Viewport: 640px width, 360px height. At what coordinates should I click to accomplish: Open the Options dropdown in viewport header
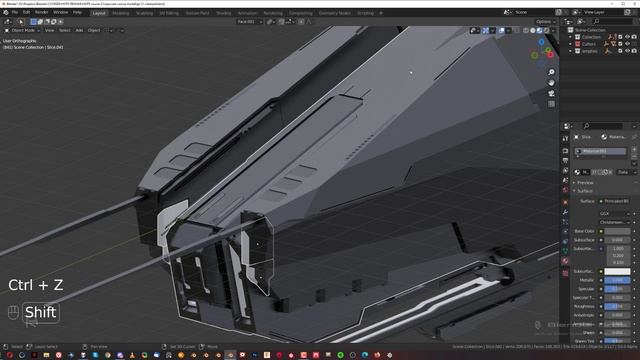point(546,22)
